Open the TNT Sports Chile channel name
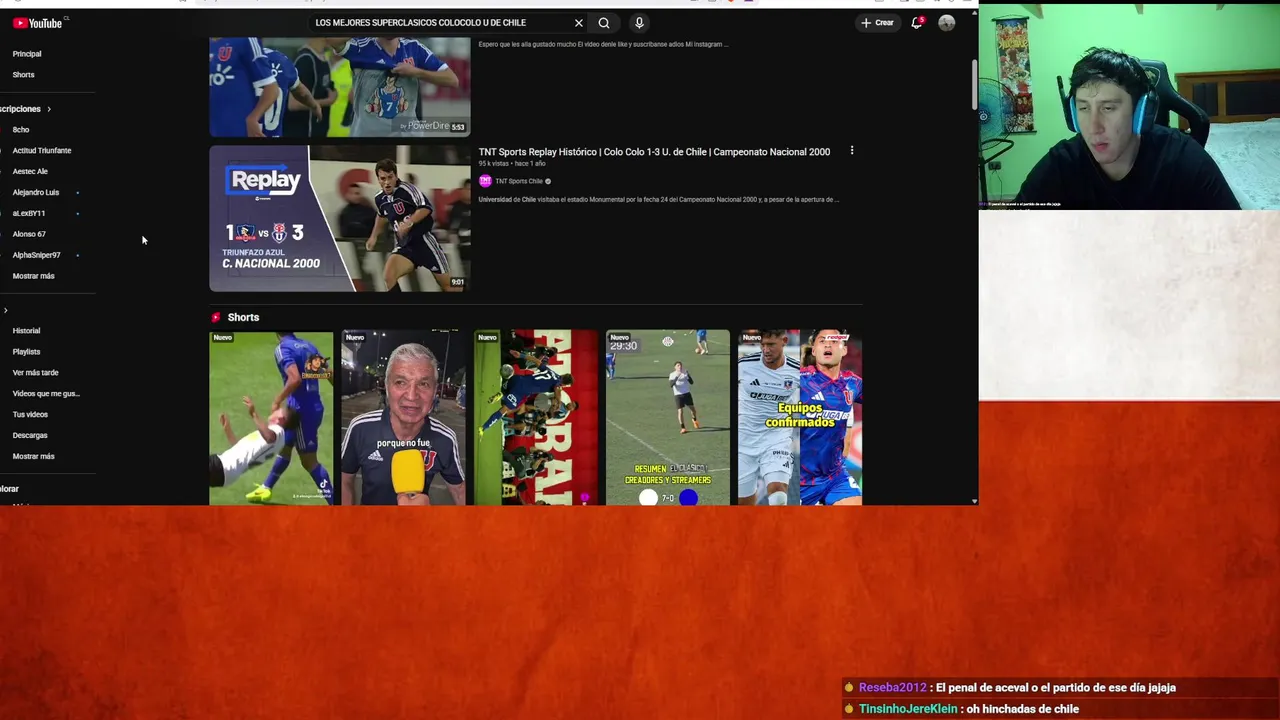Screen dimensions: 1280x720 519,181
